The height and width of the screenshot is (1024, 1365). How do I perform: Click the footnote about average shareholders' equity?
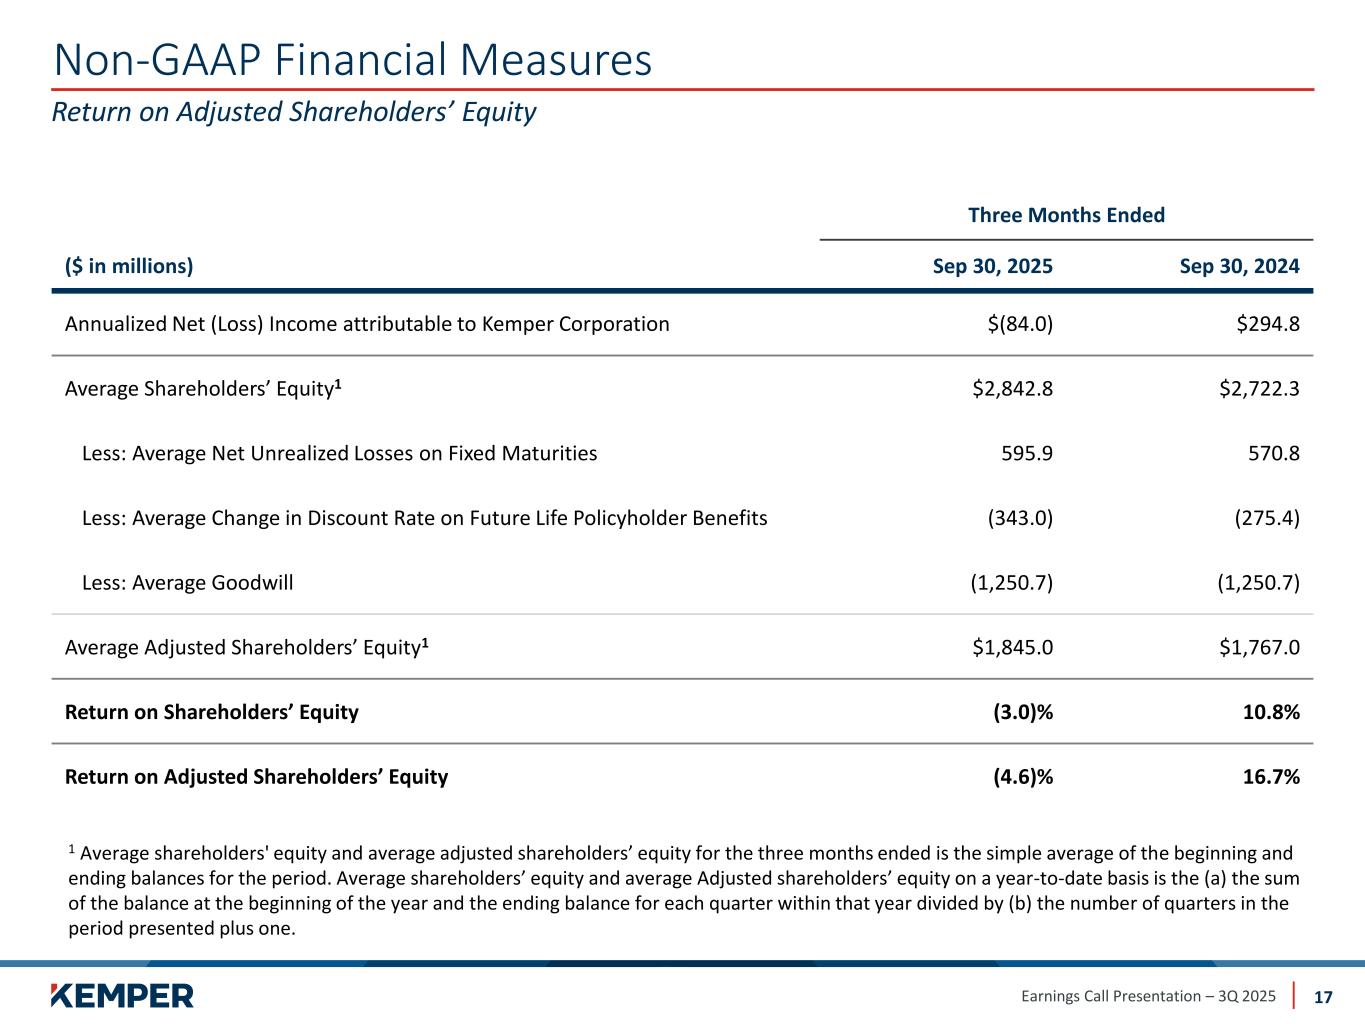point(683,890)
